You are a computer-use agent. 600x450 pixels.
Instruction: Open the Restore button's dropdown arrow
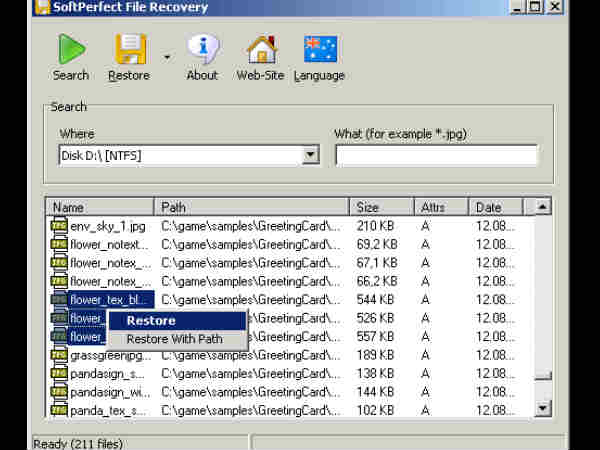[167, 57]
